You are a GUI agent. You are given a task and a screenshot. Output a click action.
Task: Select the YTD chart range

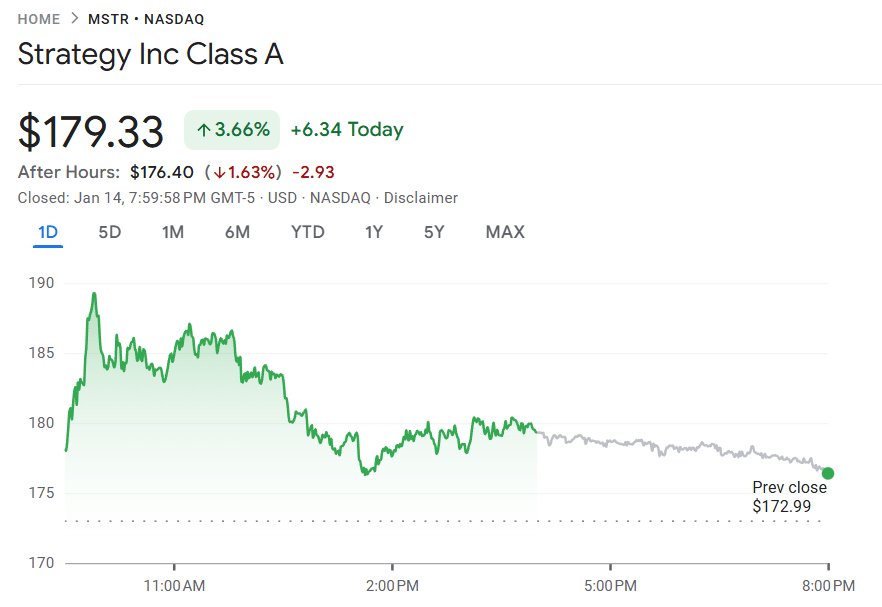pos(308,233)
